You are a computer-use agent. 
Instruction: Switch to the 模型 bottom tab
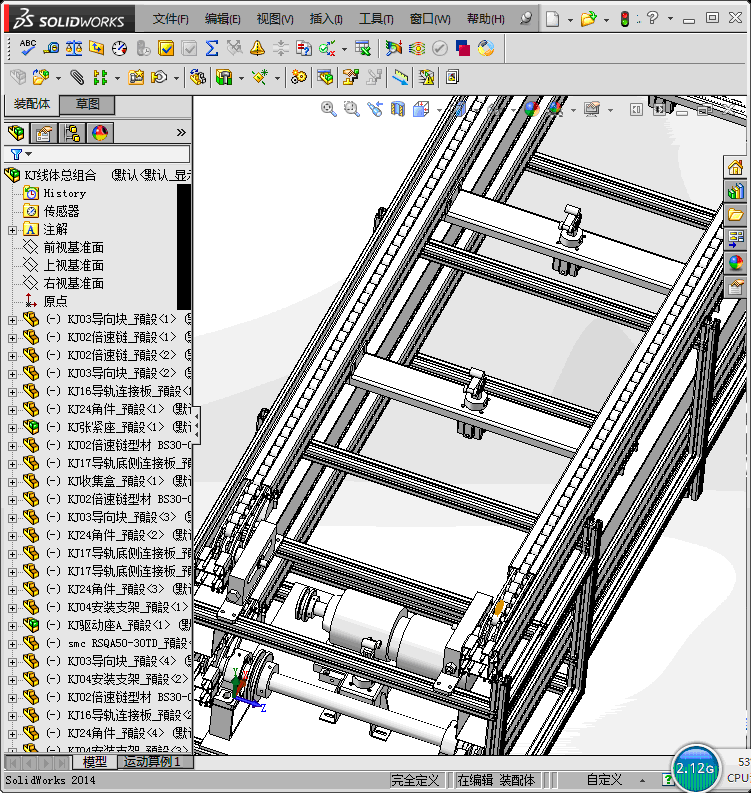(95, 762)
